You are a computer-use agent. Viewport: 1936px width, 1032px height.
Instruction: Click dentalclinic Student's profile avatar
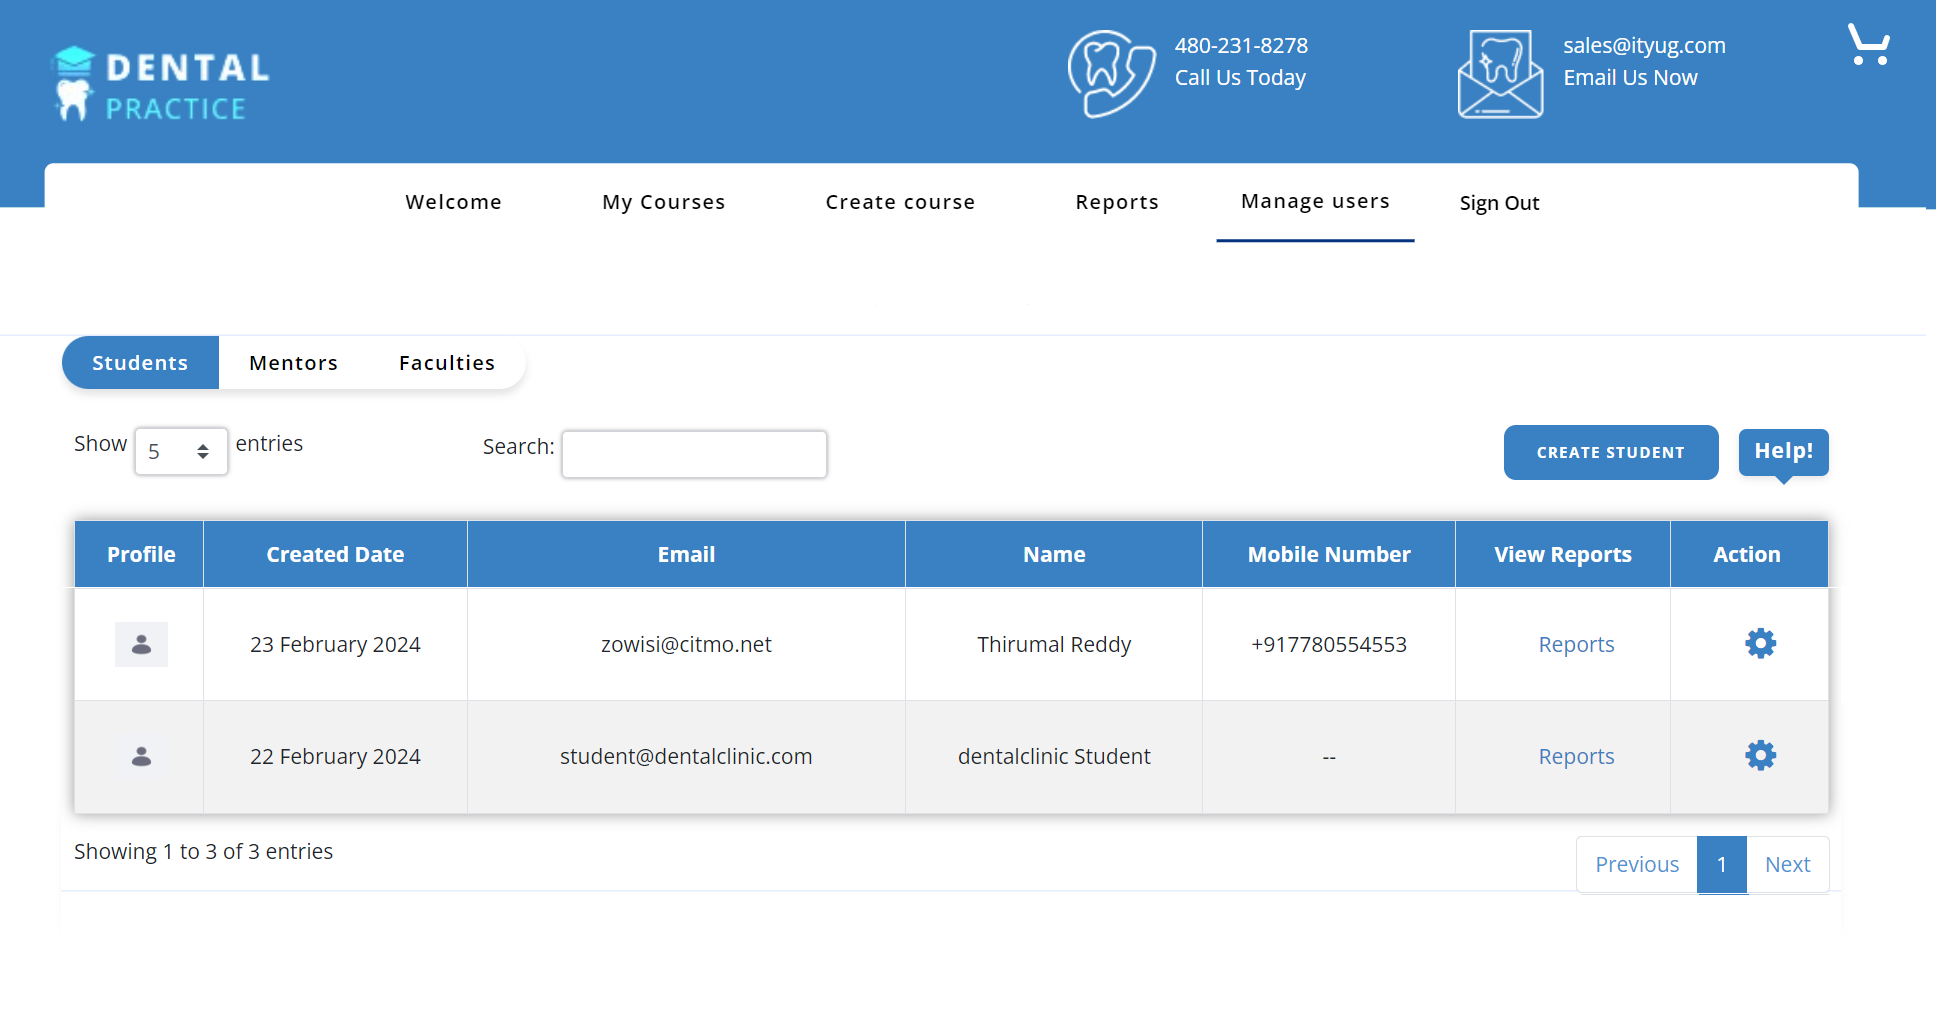click(x=141, y=757)
